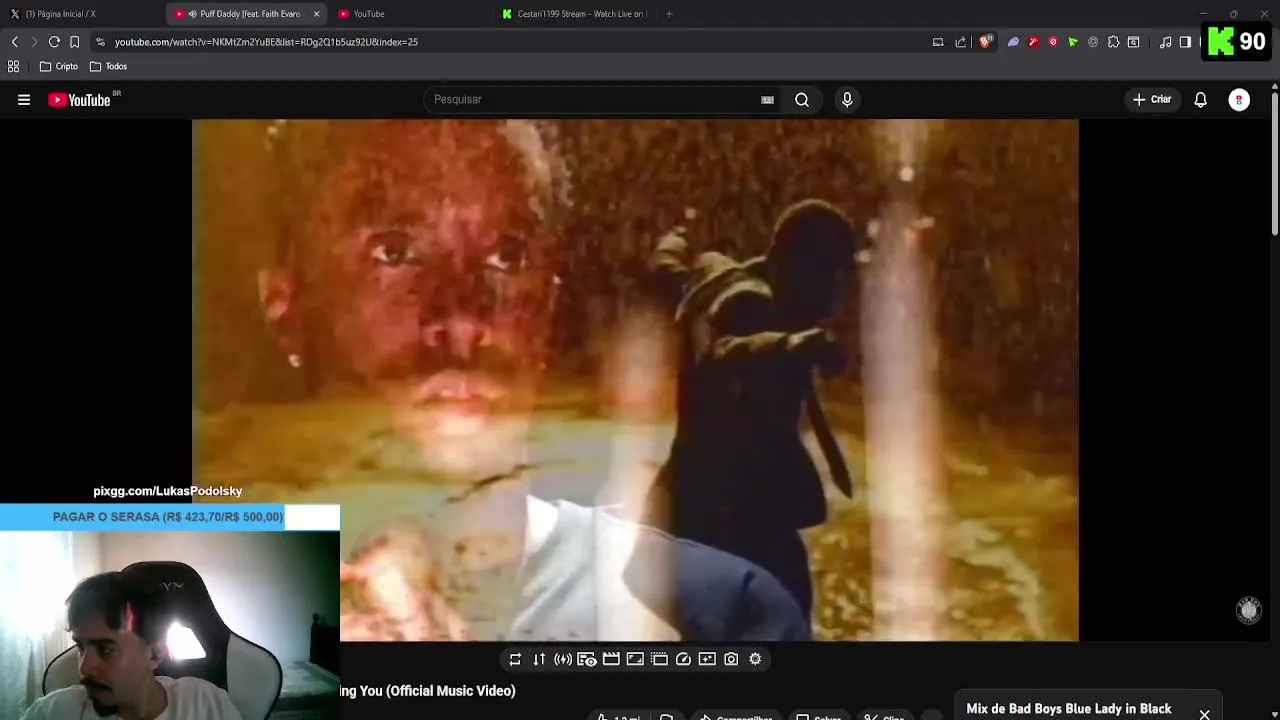
Task: Click the video filters plus icon
Action: (x=707, y=659)
